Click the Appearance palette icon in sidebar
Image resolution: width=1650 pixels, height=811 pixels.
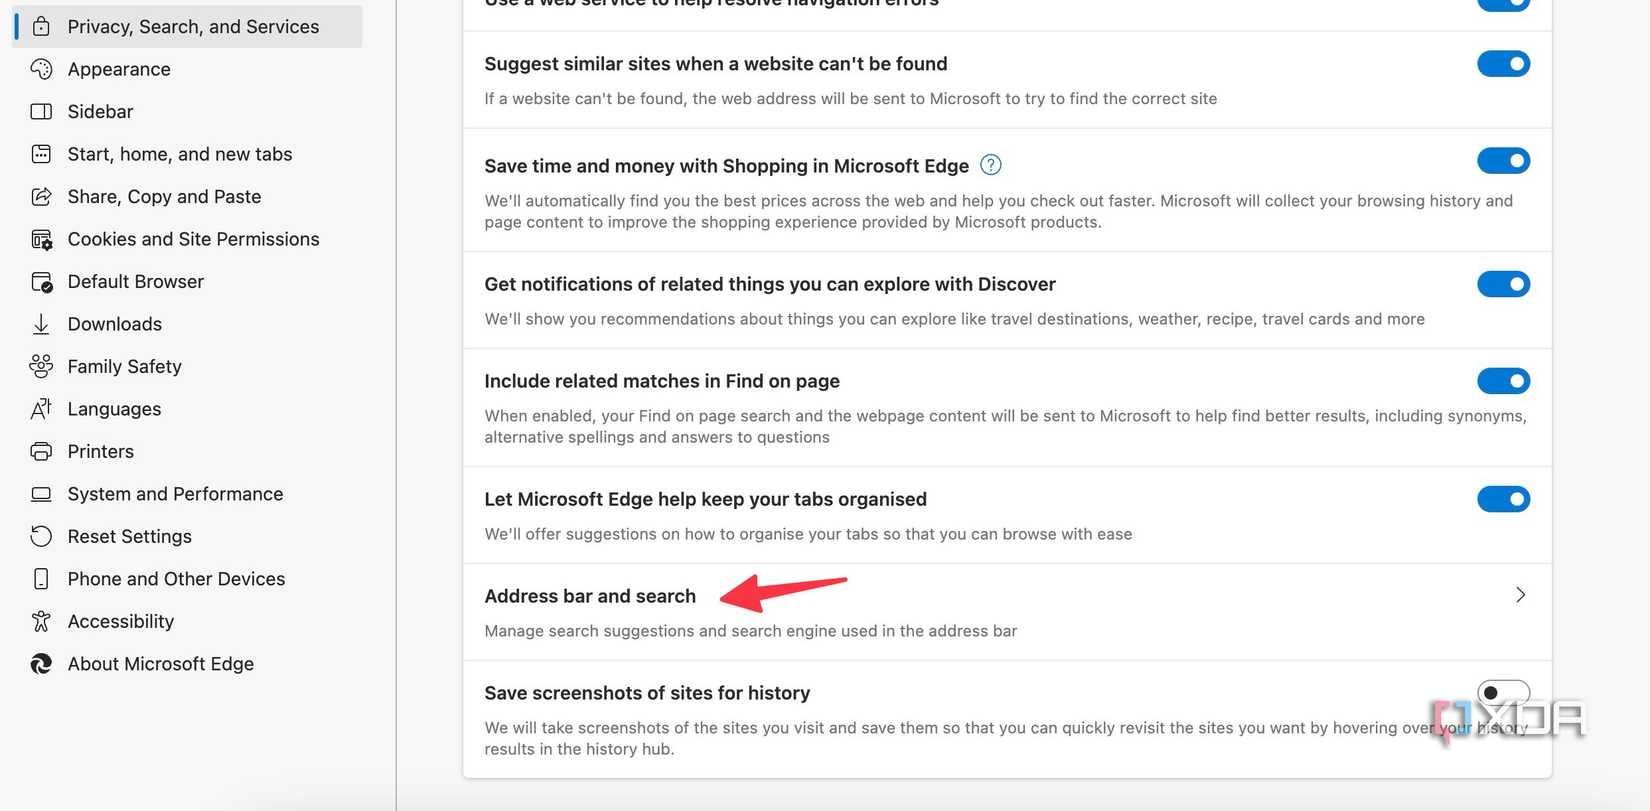click(x=41, y=69)
